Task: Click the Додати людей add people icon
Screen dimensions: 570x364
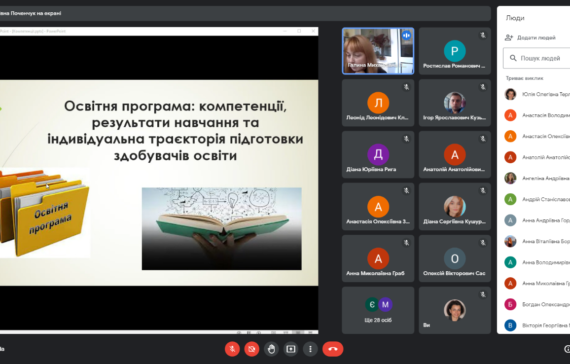Action: click(x=509, y=37)
